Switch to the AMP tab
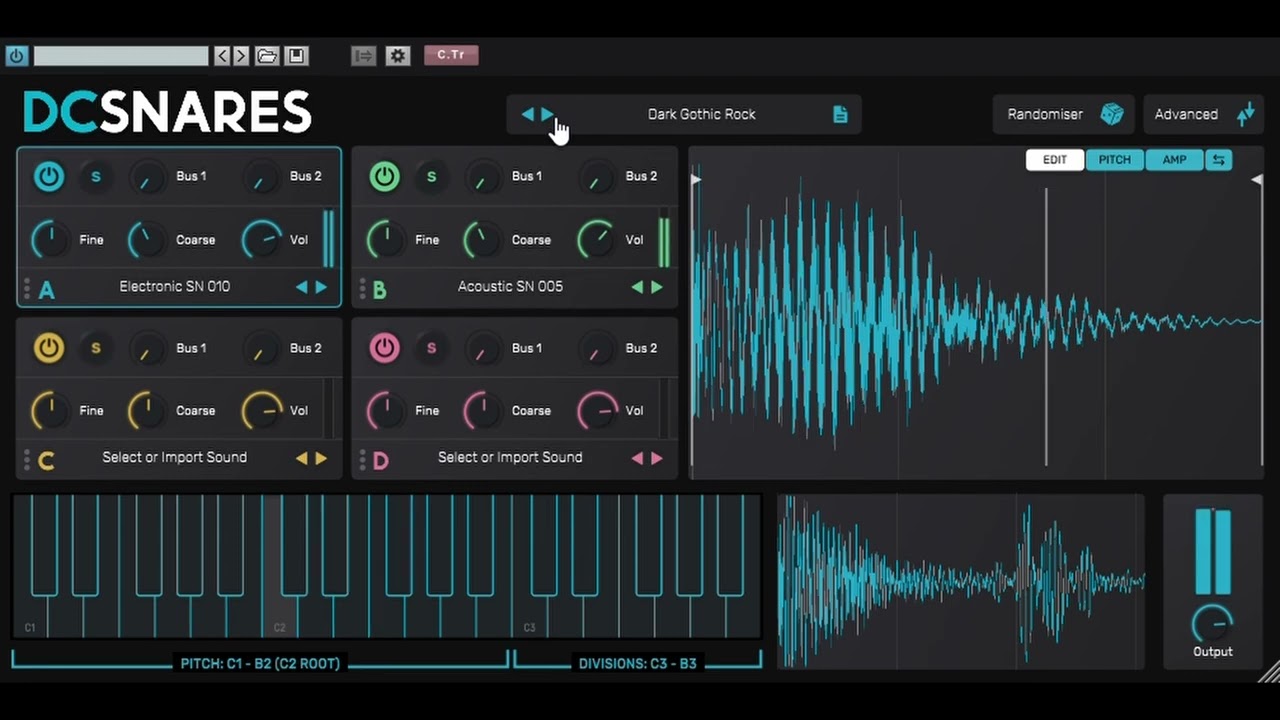This screenshot has width=1280, height=720. [x=1174, y=160]
